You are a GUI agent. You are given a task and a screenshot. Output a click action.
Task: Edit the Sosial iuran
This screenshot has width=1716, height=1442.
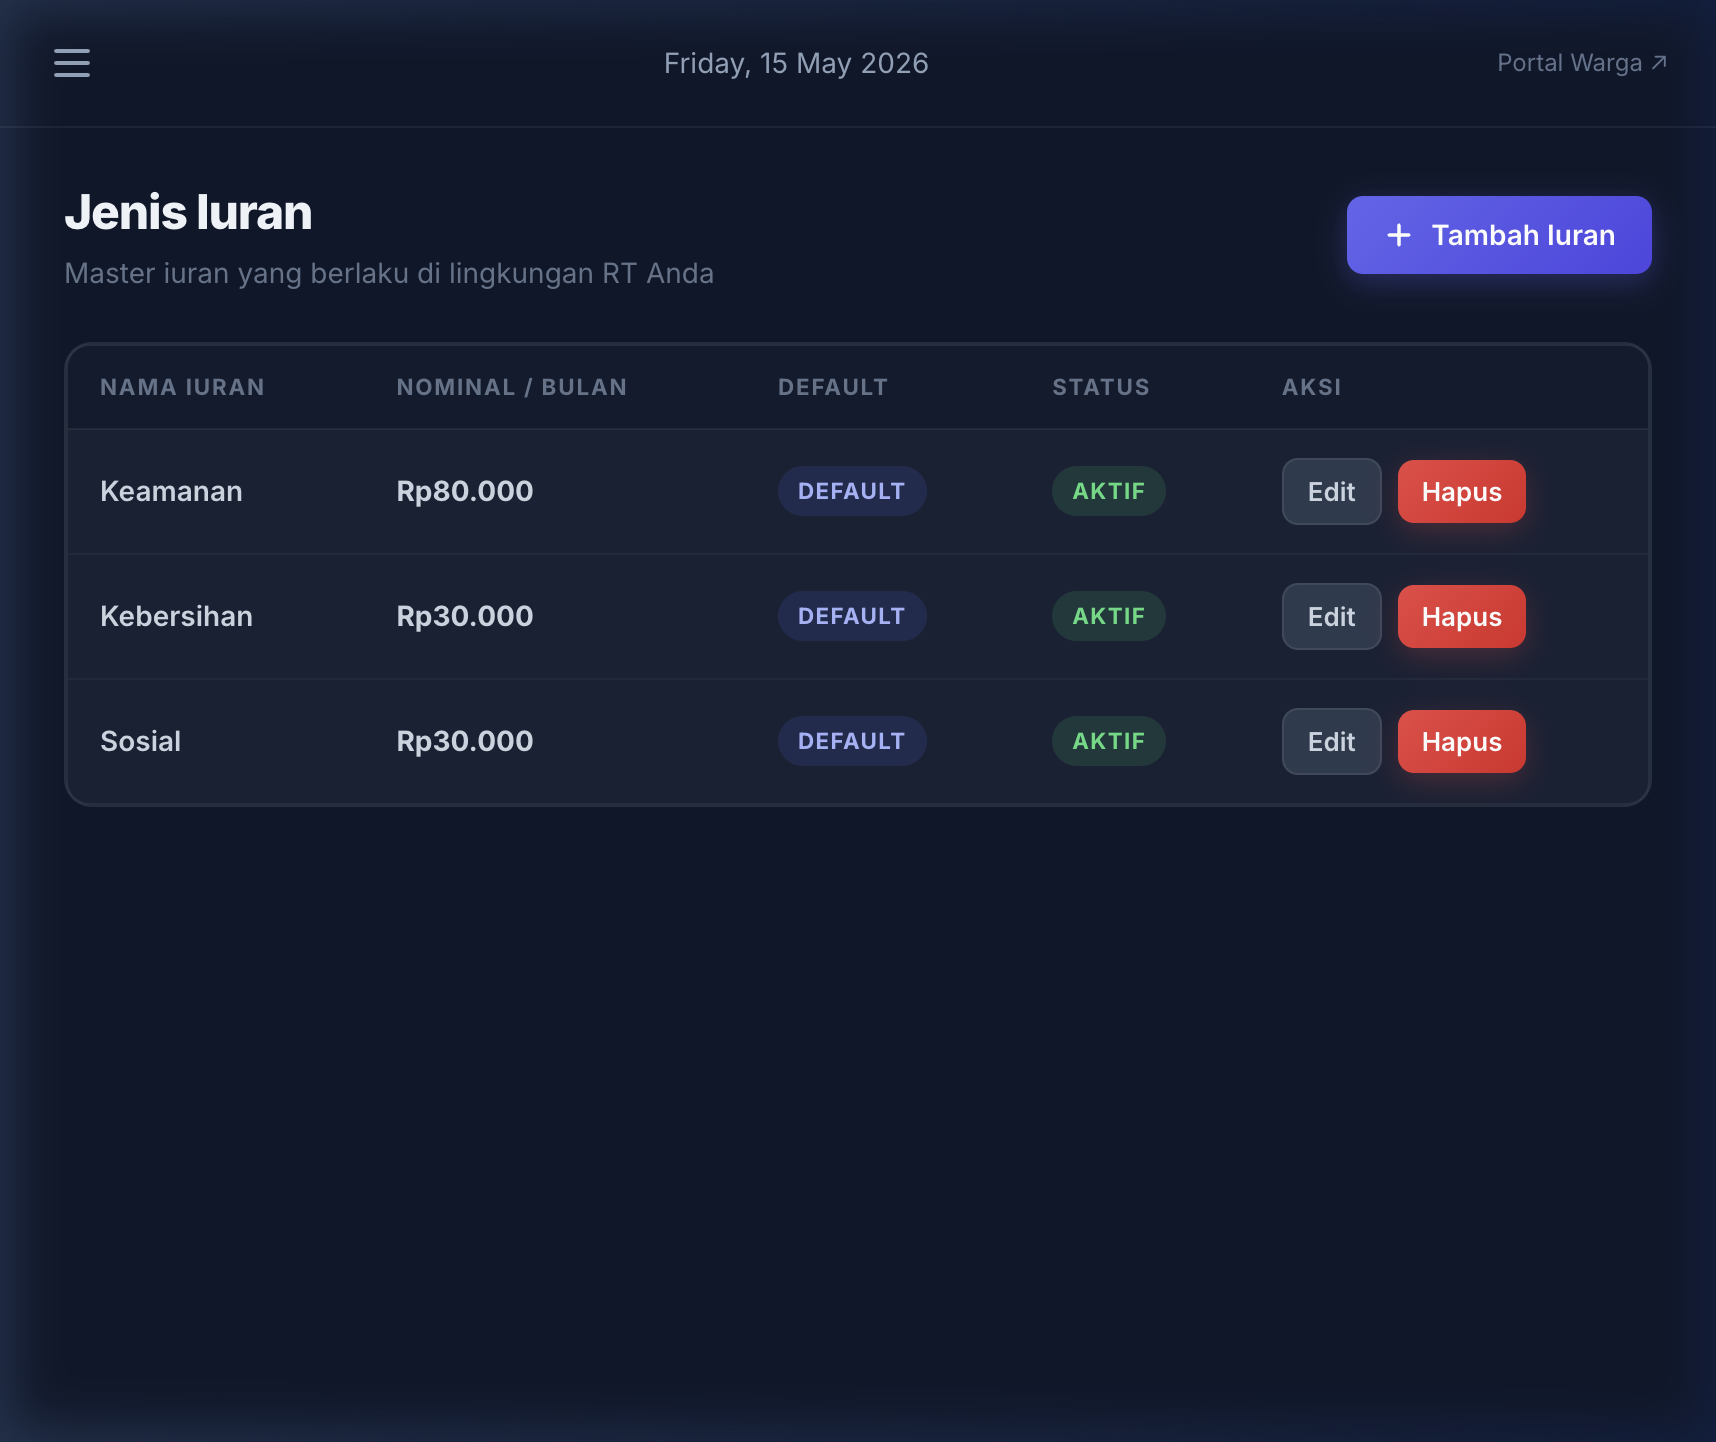[1332, 742]
